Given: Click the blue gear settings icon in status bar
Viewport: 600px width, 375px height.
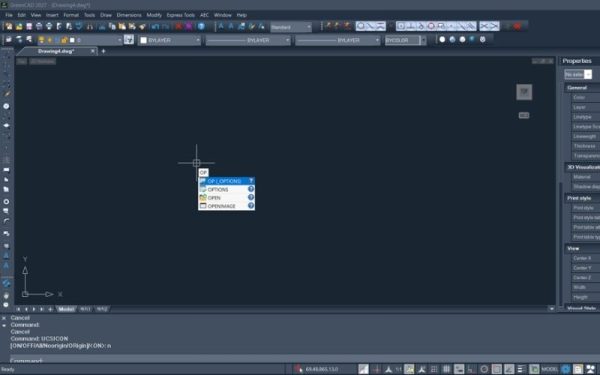Looking at the screenshot, I should point(566,369).
